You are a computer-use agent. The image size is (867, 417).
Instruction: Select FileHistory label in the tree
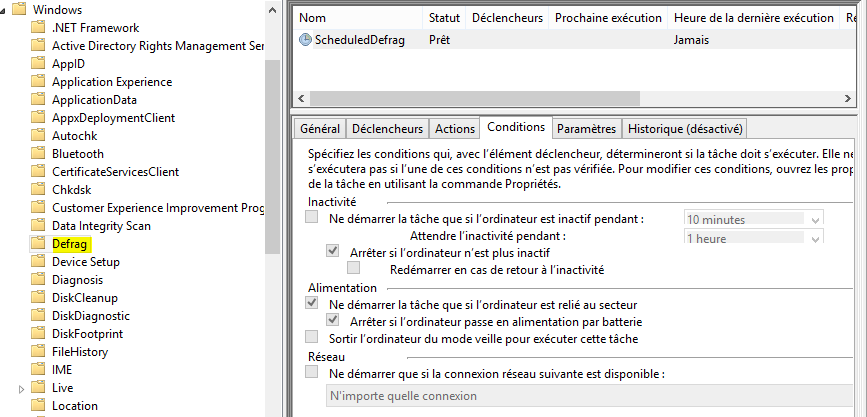(x=80, y=352)
